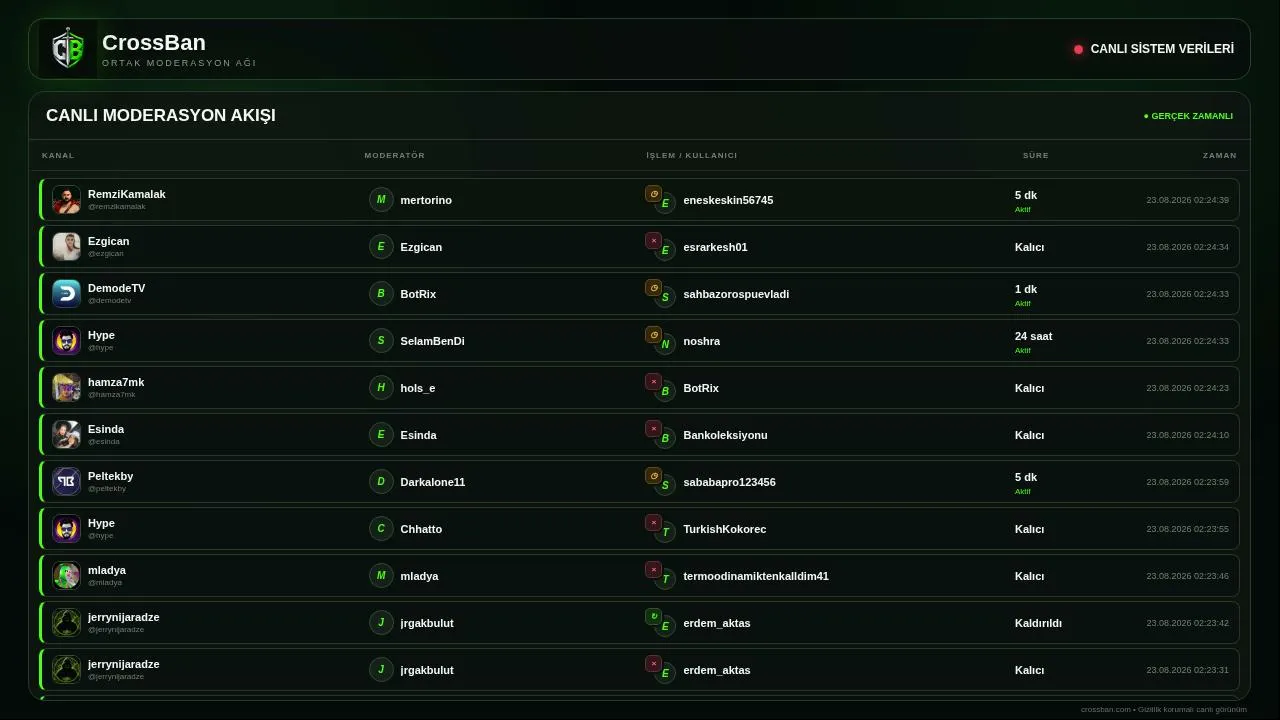Click the CrossBan shield logo
The image size is (1280, 720).
click(x=68, y=49)
